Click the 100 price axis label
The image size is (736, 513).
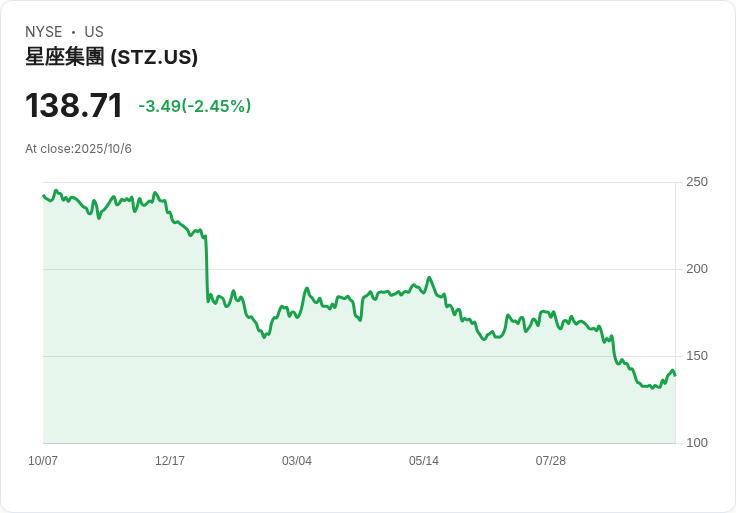pyautogui.click(x=697, y=443)
